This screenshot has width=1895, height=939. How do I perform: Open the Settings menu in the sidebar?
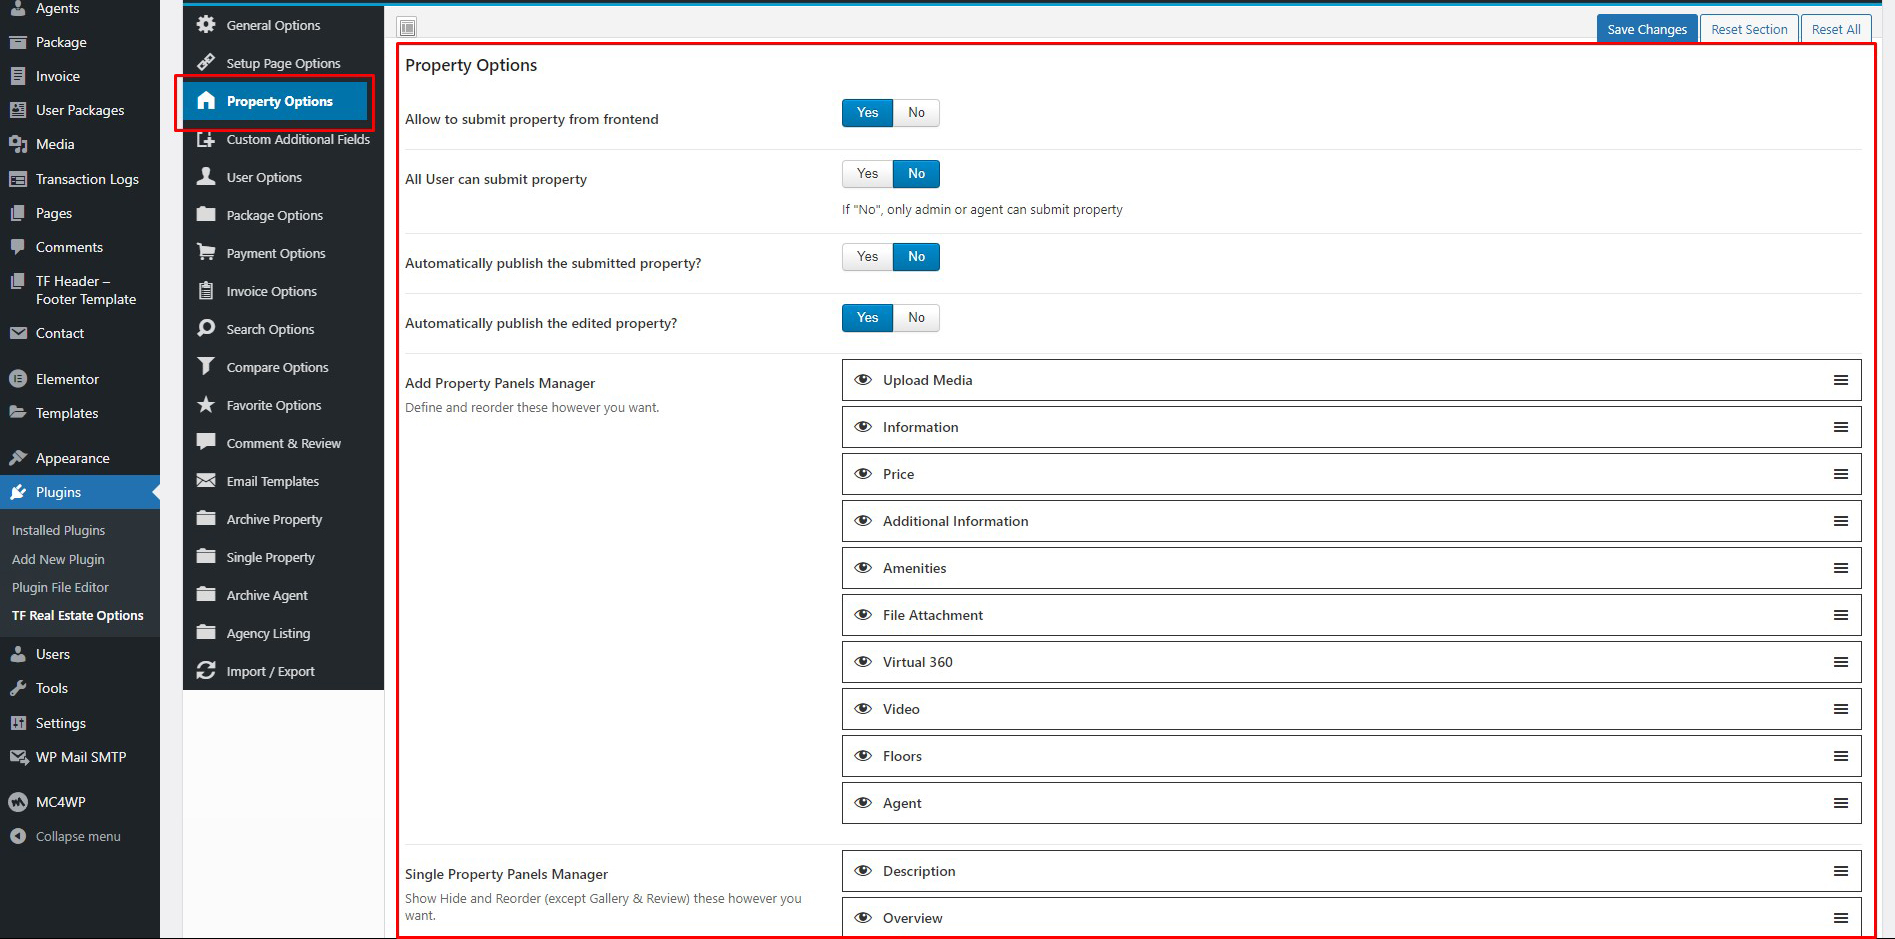(x=80, y=723)
